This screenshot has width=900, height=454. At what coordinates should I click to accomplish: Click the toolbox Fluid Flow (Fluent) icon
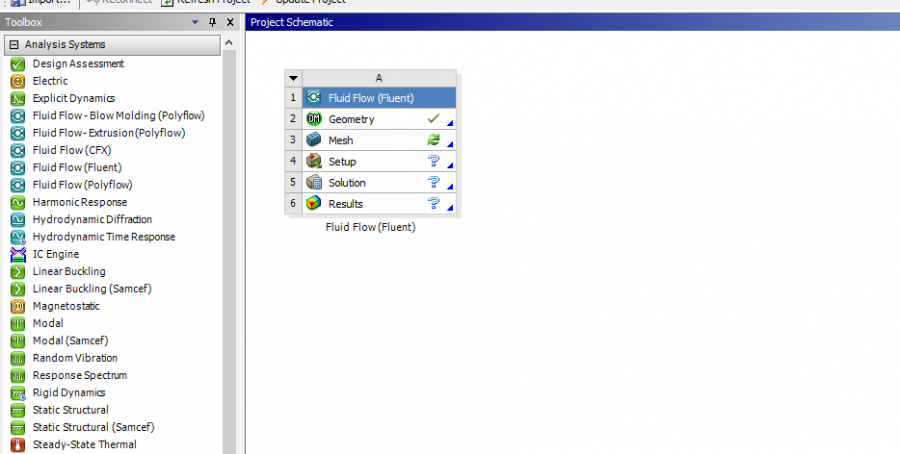pos(18,168)
